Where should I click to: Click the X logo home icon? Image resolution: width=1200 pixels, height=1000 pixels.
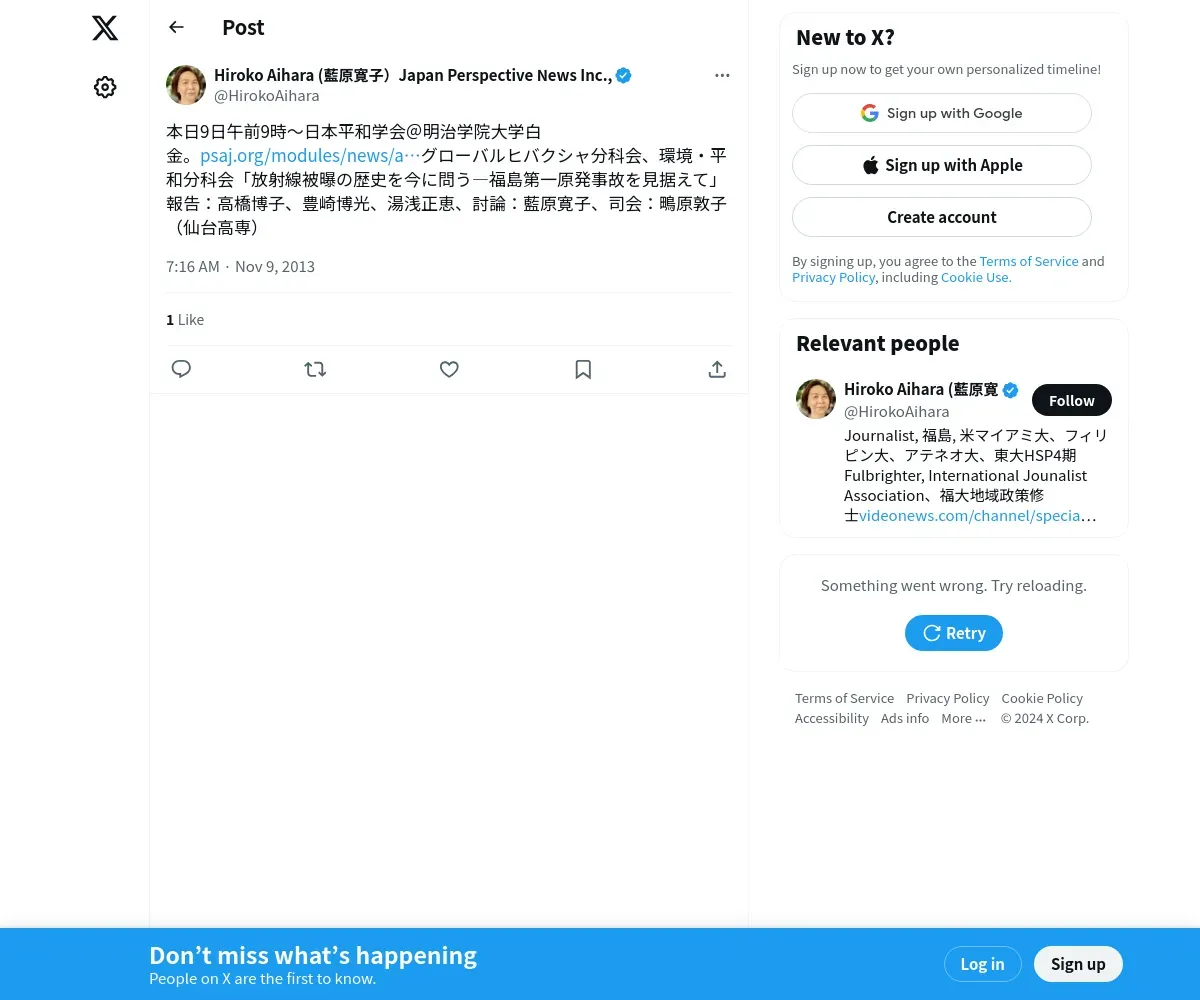click(x=105, y=28)
